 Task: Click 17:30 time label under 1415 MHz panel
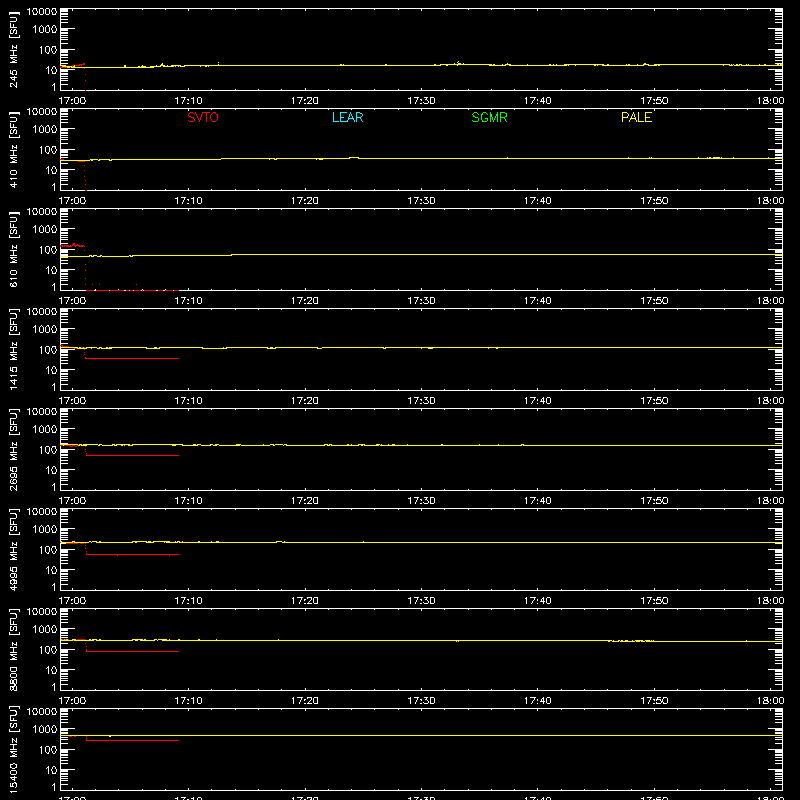point(421,401)
